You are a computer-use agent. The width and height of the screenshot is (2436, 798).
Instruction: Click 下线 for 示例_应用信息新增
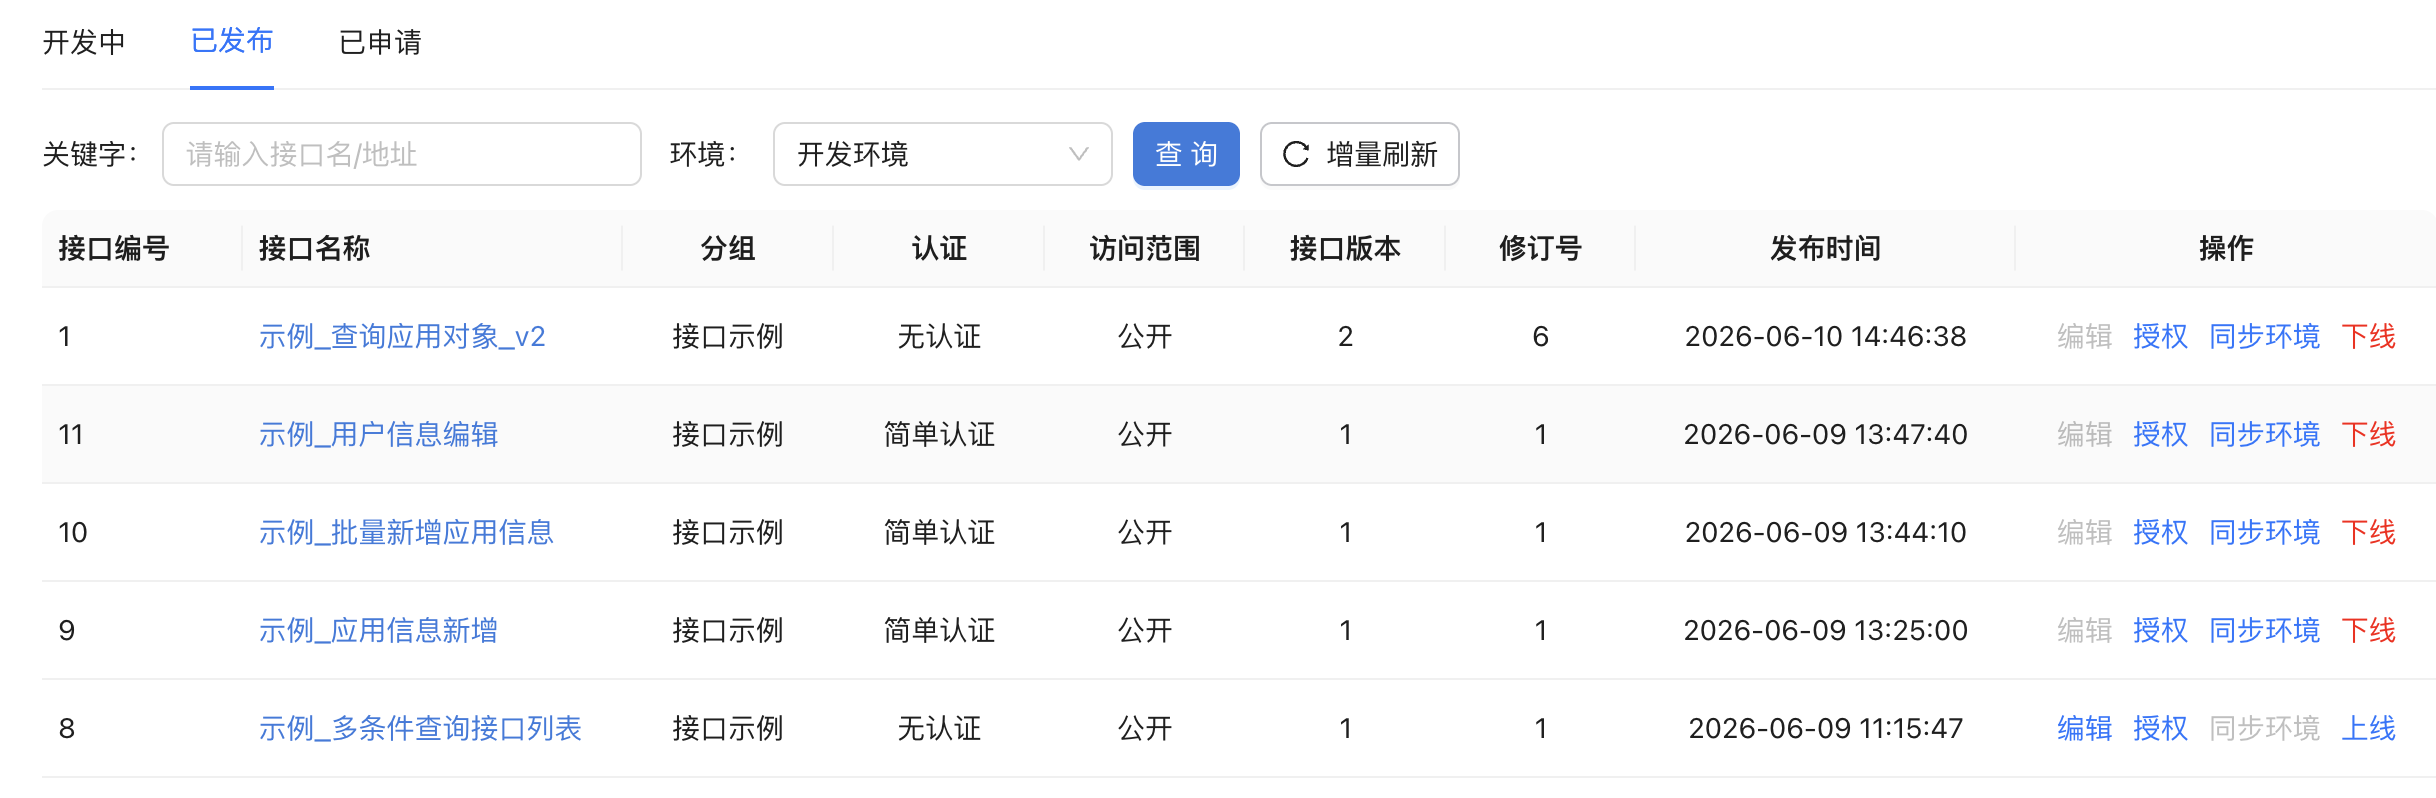coord(2368,630)
